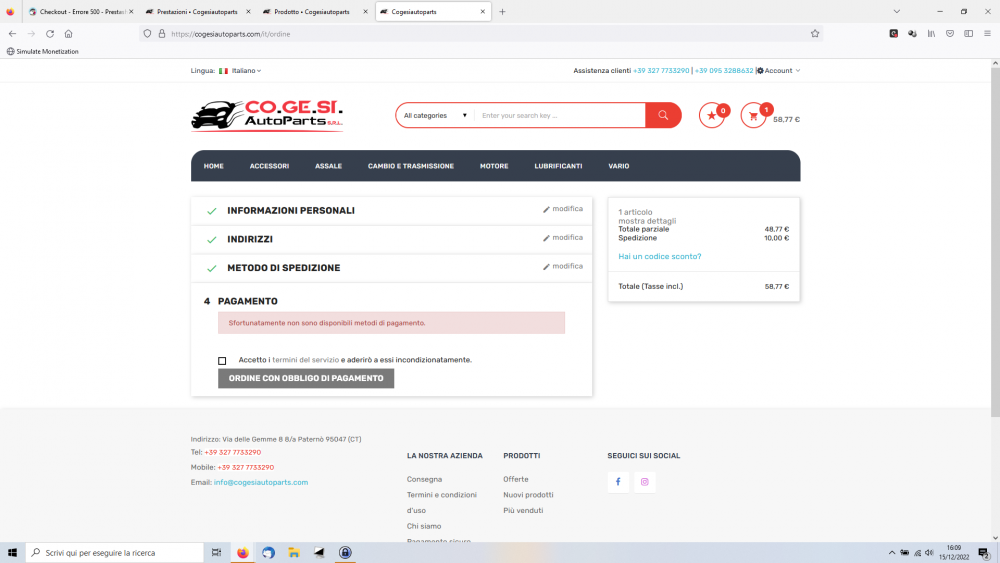1000x563 pixels.
Task: Open the Instagram social link
Action: coord(645,482)
